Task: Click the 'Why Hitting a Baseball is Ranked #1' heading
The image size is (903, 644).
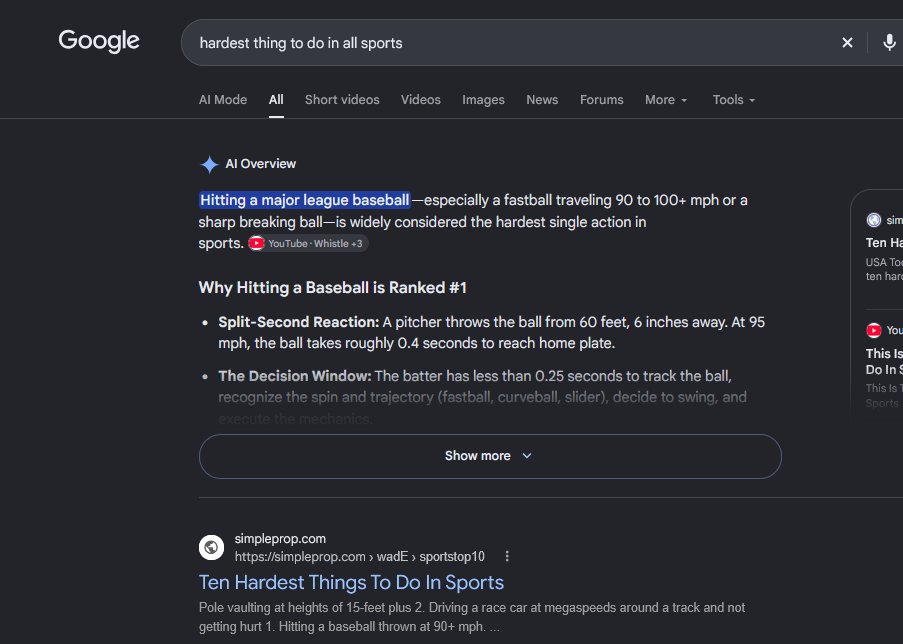Action: (332, 287)
